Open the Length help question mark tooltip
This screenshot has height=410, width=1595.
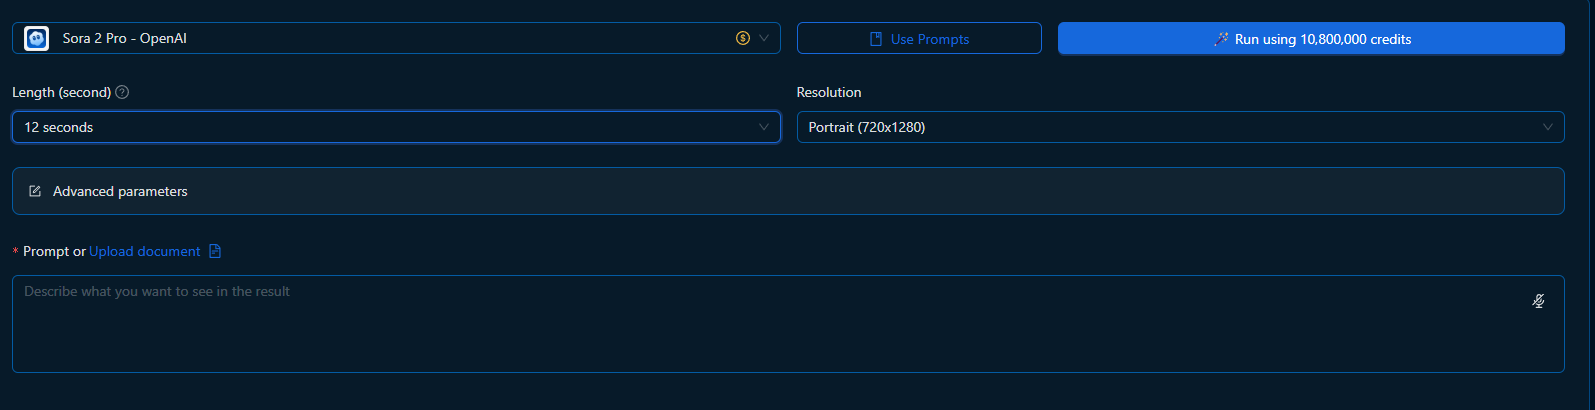[122, 92]
